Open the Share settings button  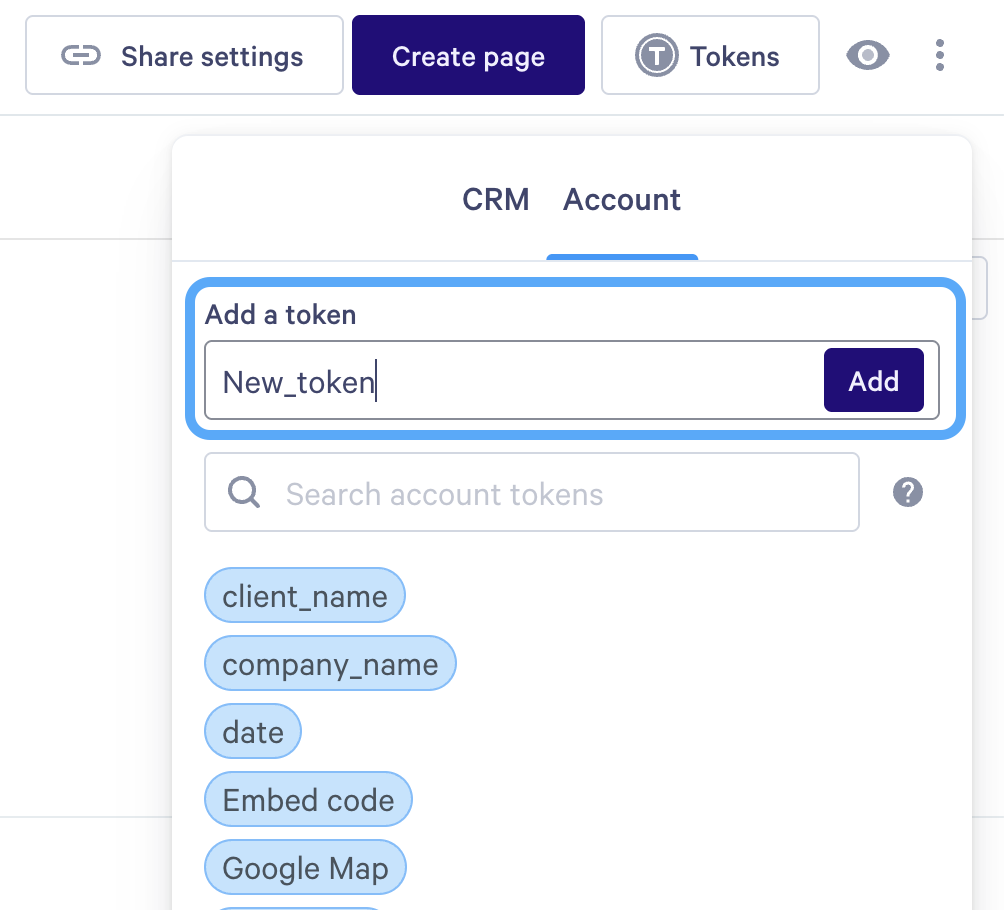point(184,56)
